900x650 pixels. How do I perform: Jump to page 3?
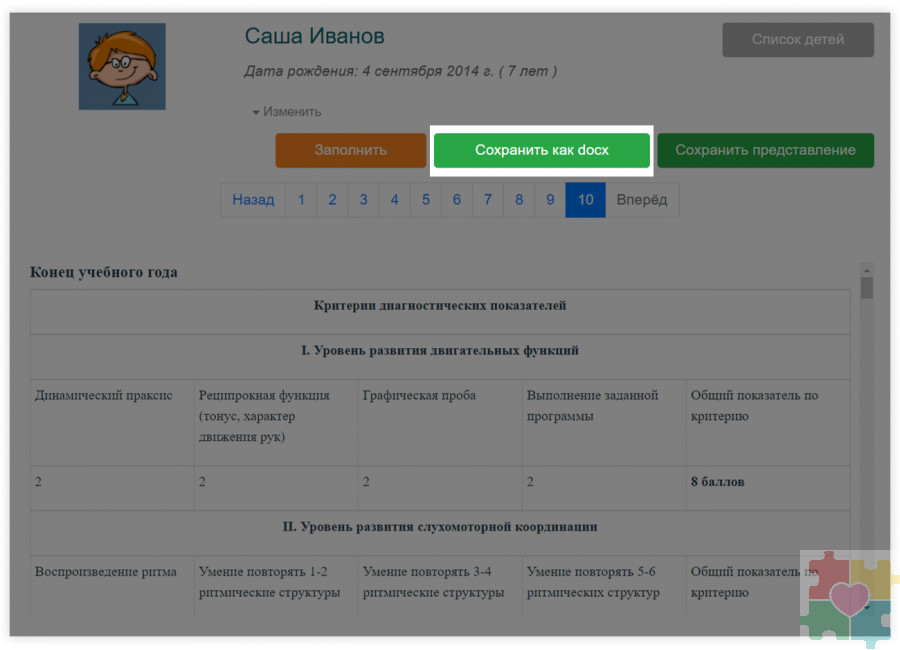(363, 200)
